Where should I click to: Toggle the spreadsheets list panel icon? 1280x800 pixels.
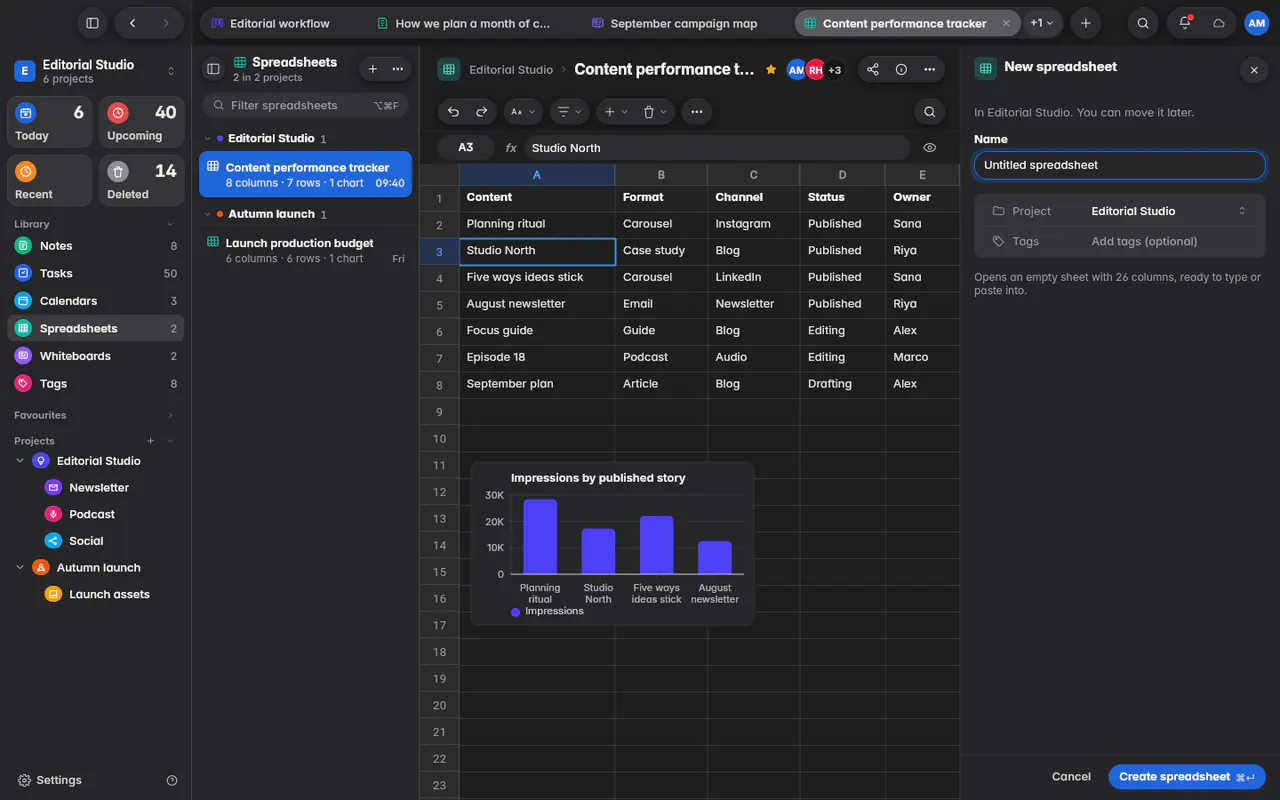click(x=213, y=69)
